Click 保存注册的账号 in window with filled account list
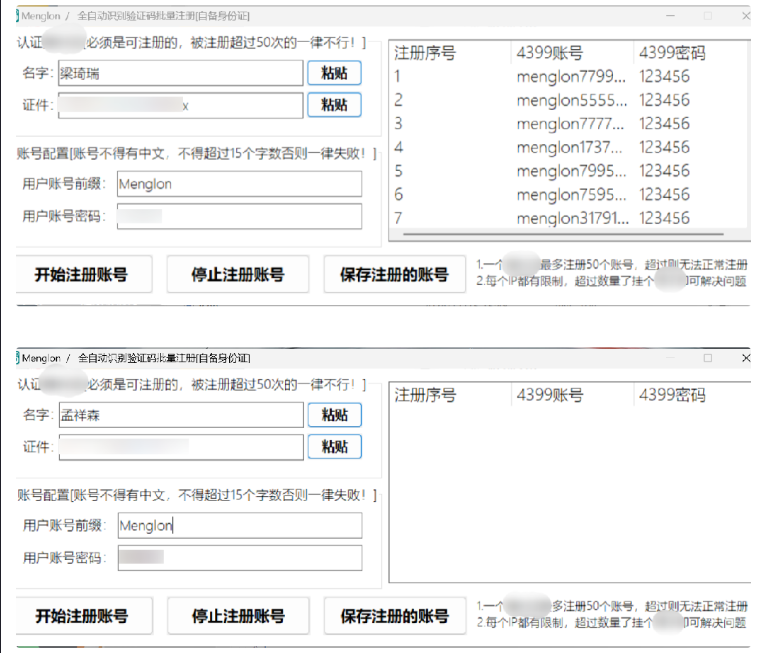 coord(394,274)
